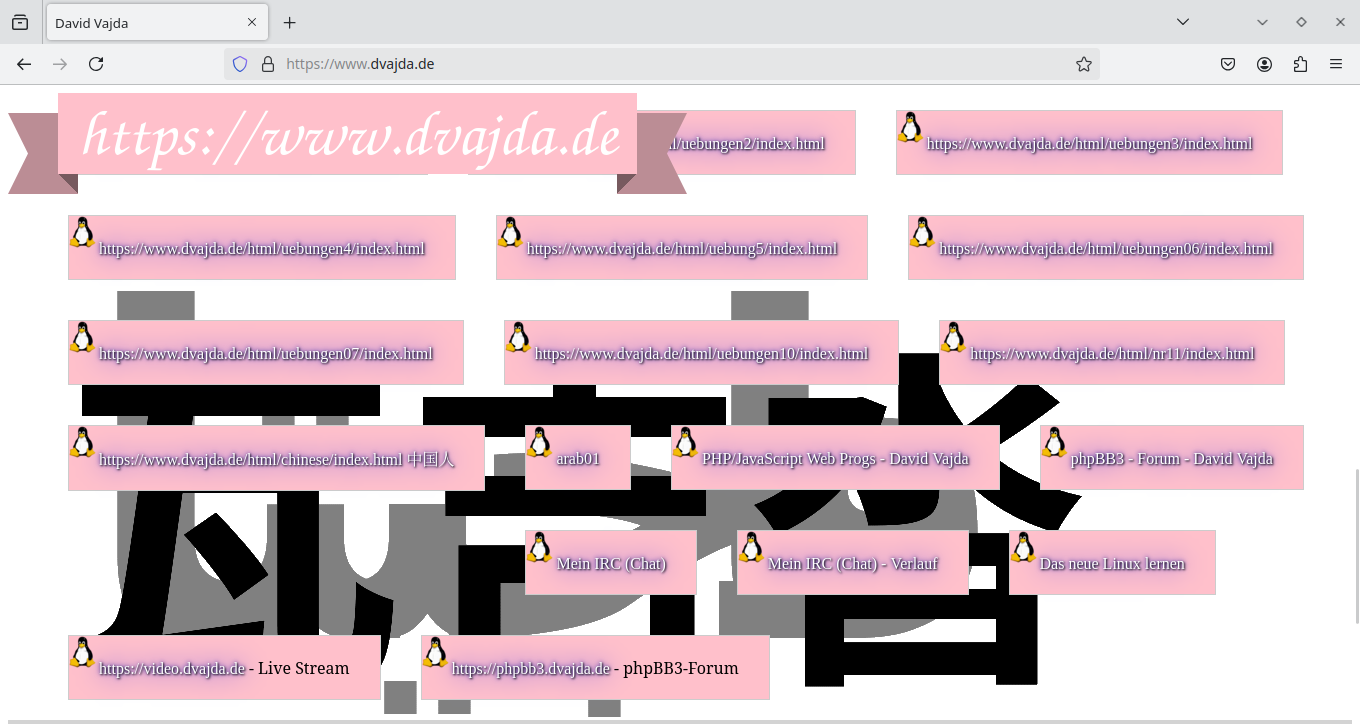Open Das neue Linux lernen link
This screenshot has width=1360, height=724.
click(1112, 564)
